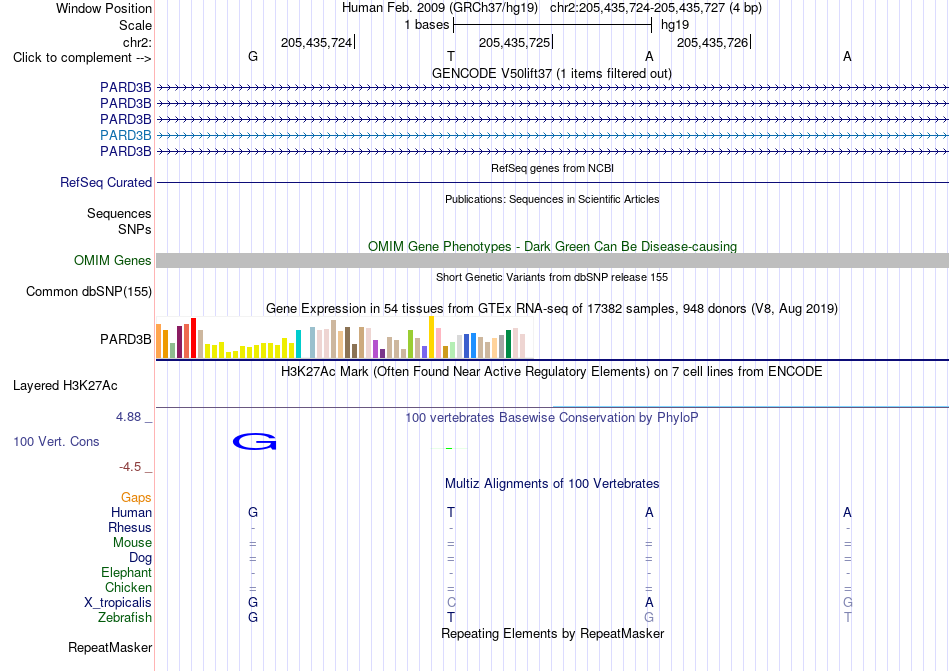The height and width of the screenshot is (671, 950).
Task: Click the Elephant species label
Action: pos(126,572)
